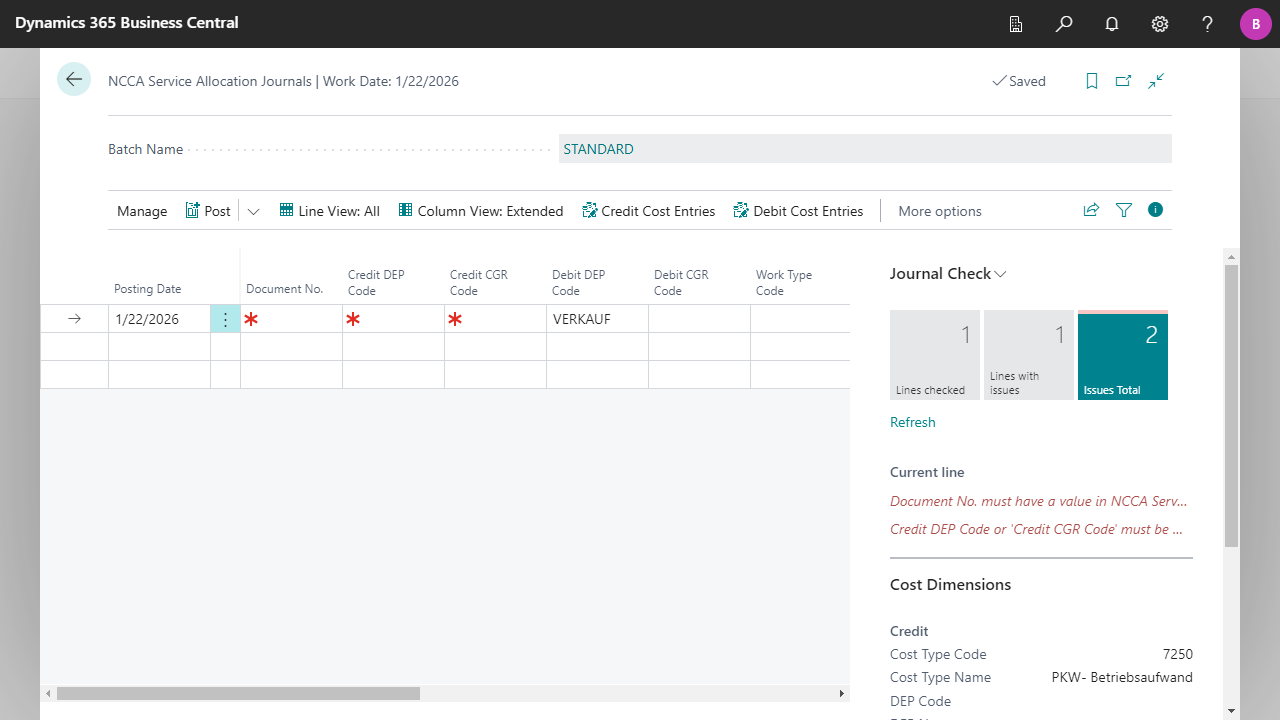Click the share icon in action bar

coord(1091,210)
